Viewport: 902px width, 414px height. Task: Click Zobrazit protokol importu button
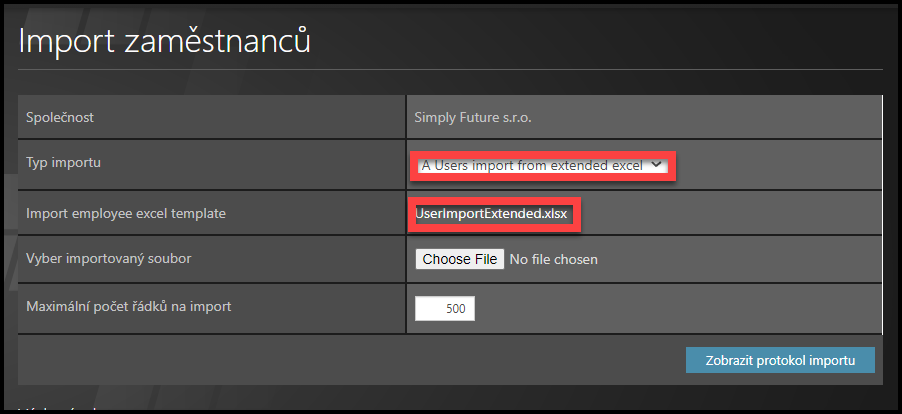coord(780,360)
